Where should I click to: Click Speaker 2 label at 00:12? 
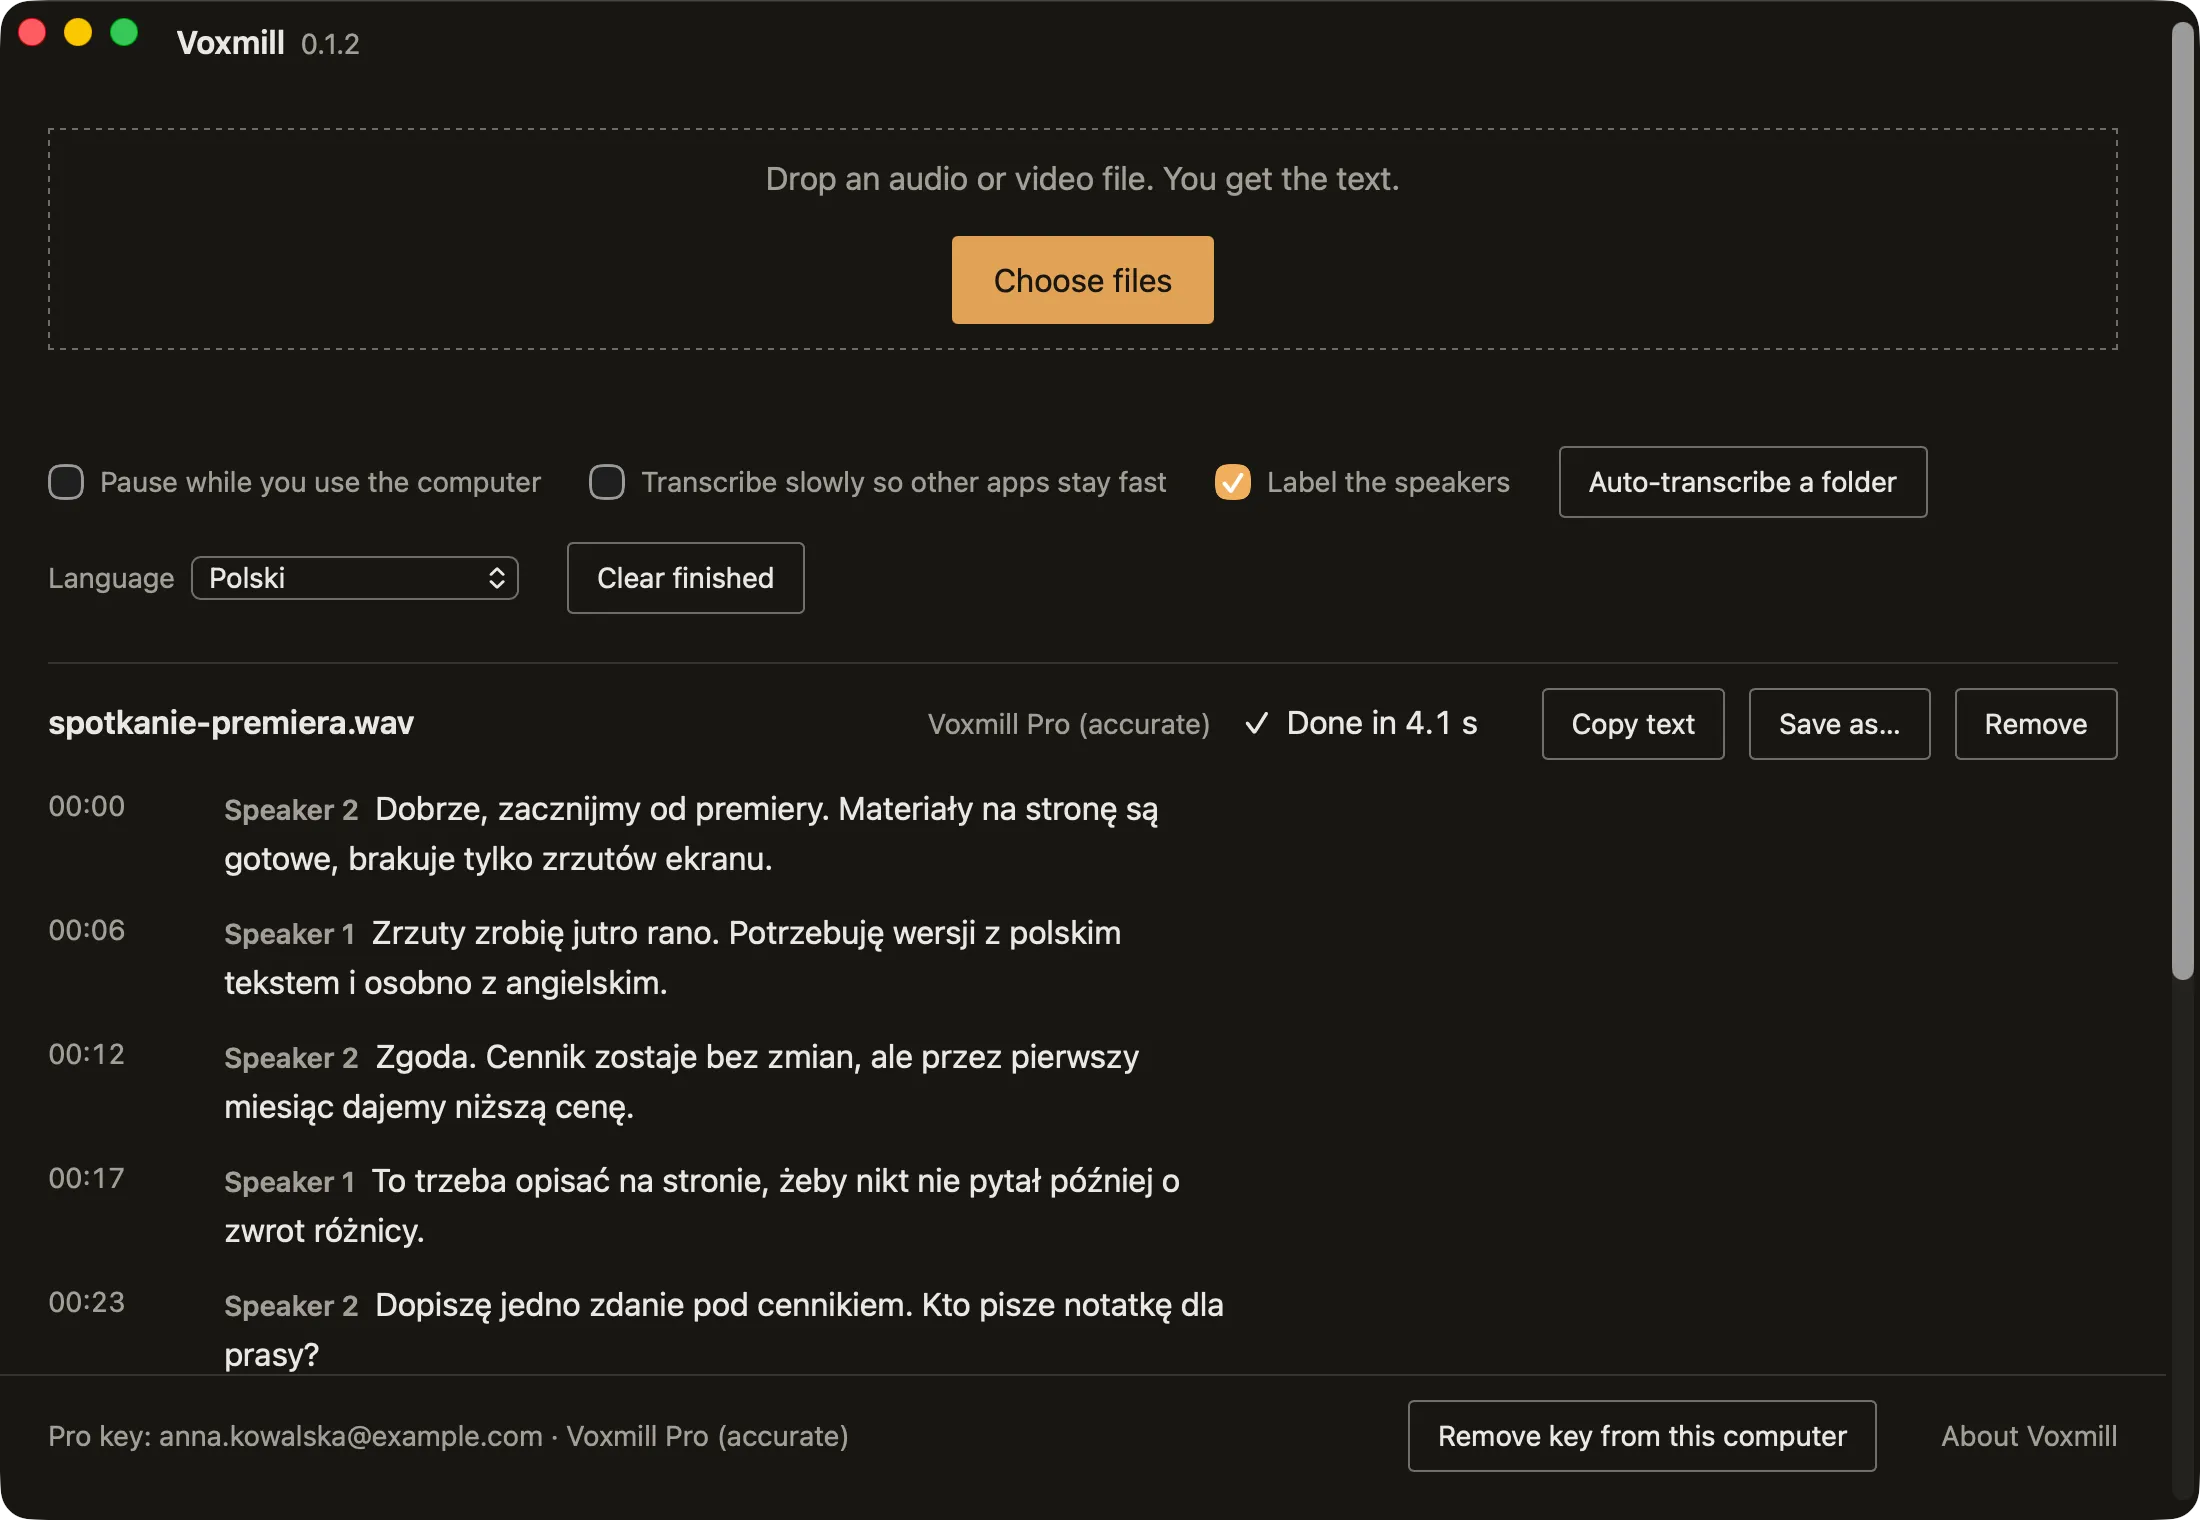[x=291, y=1058]
